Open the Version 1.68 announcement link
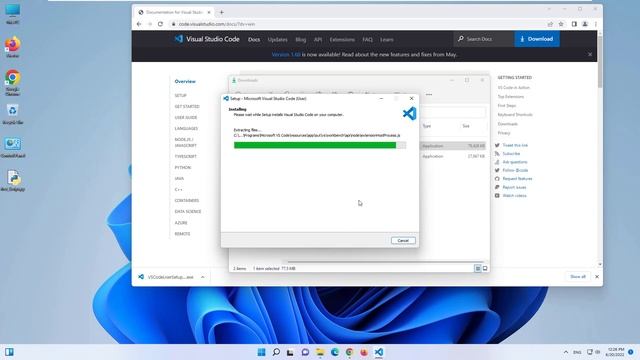 click(286, 54)
